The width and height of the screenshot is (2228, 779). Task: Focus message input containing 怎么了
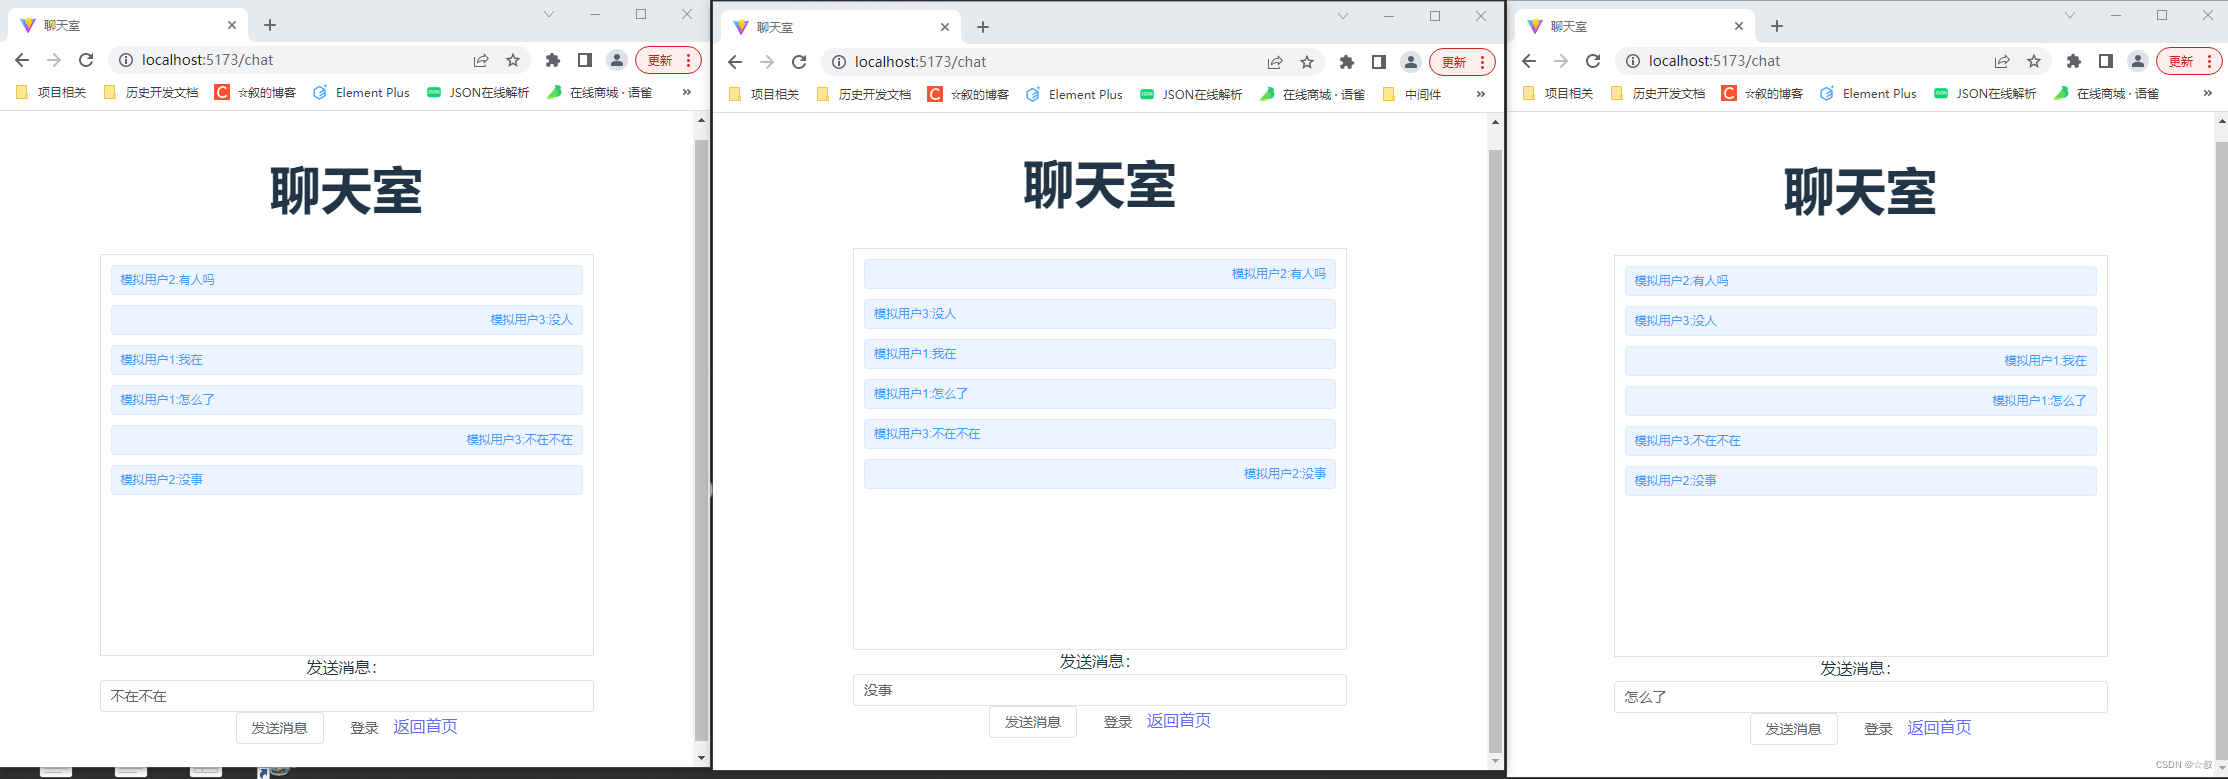1861,697
